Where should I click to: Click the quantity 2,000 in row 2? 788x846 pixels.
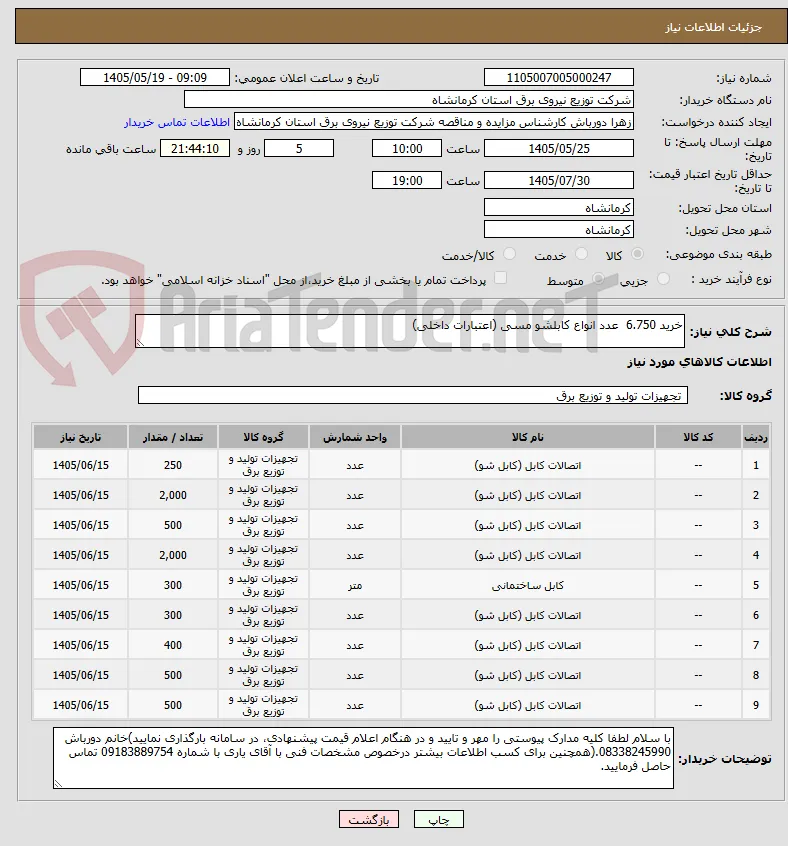[173, 495]
